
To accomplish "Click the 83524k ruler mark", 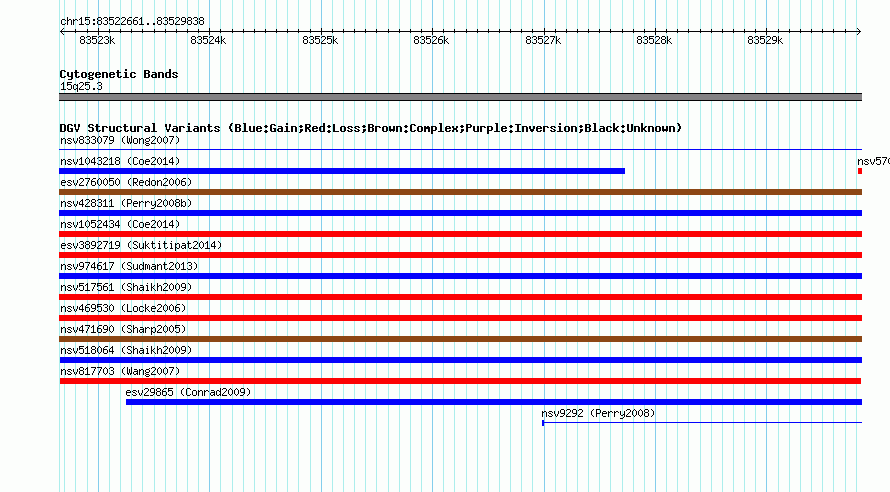I will tap(208, 40).
